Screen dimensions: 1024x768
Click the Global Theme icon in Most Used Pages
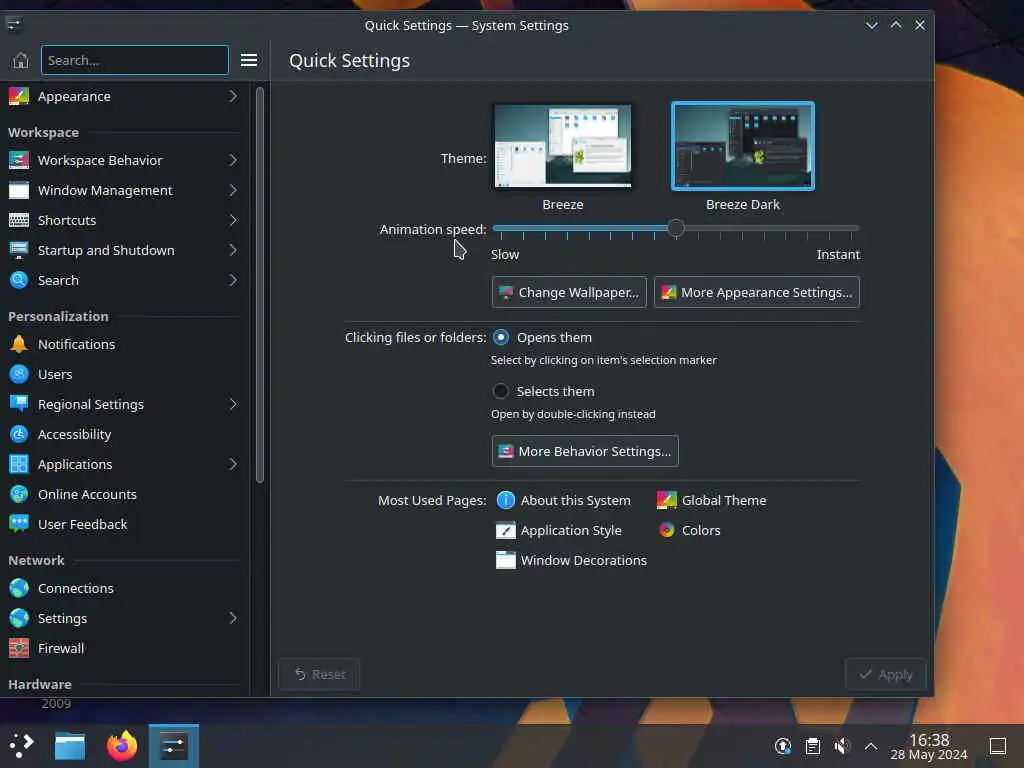666,500
